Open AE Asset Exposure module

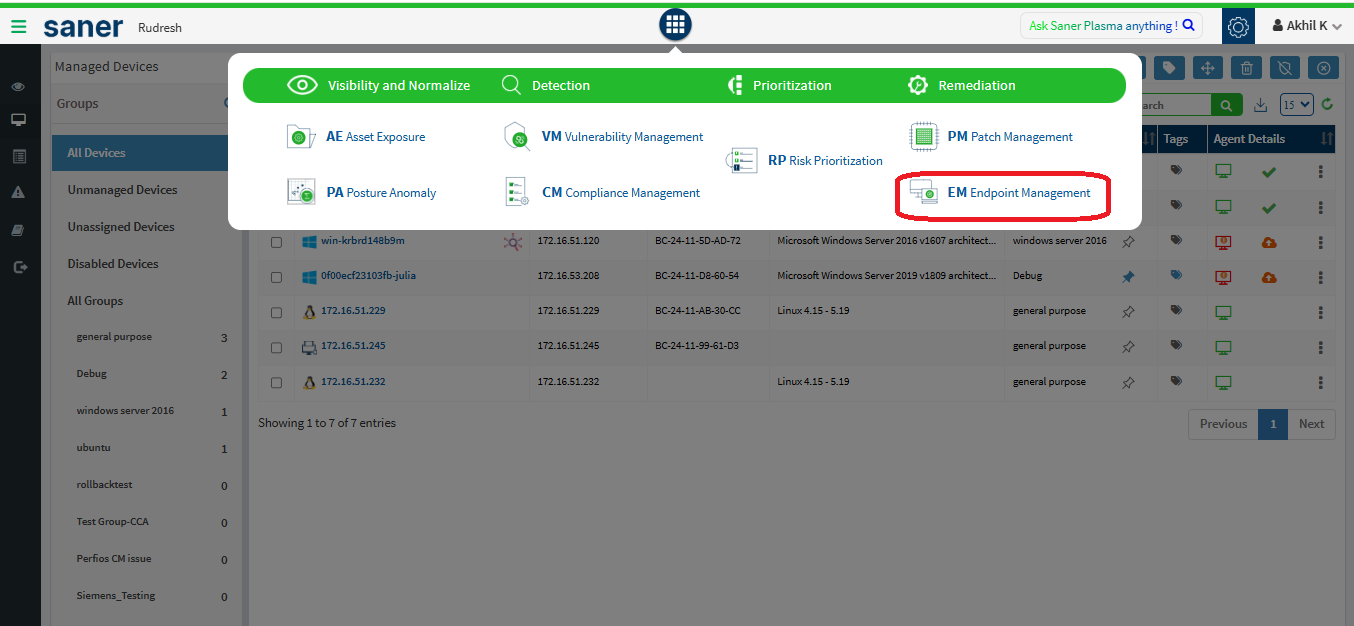pos(356,137)
